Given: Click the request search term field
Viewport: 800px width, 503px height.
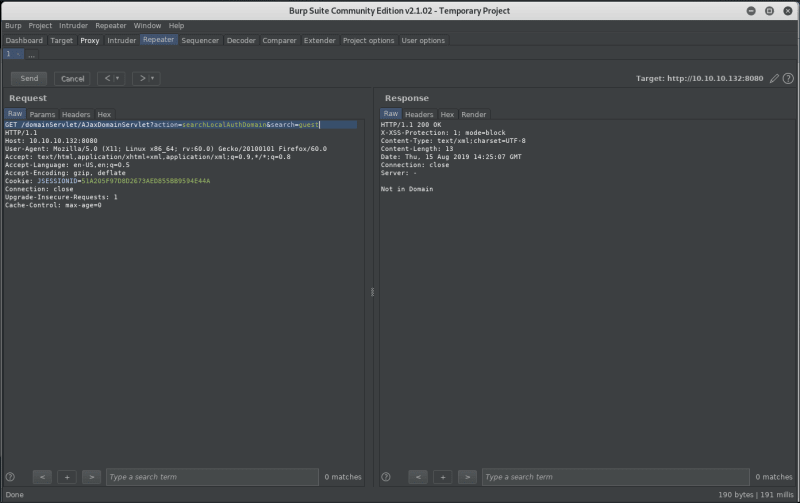Looking at the screenshot, I should [212, 477].
